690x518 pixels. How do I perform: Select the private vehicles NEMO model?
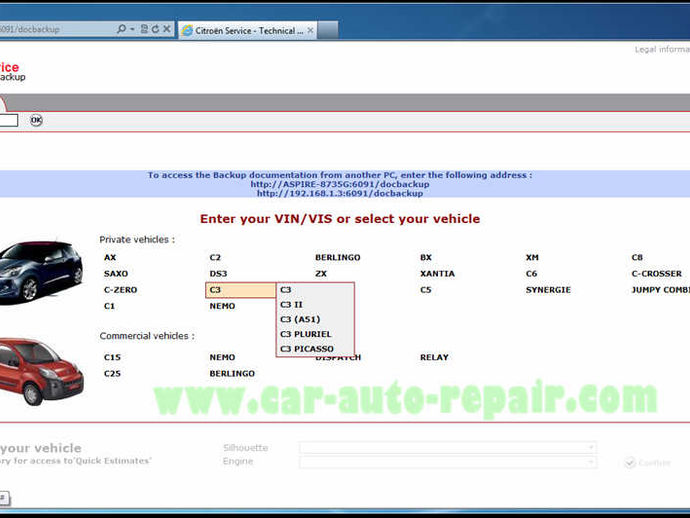pyautogui.click(x=222, y=306)
